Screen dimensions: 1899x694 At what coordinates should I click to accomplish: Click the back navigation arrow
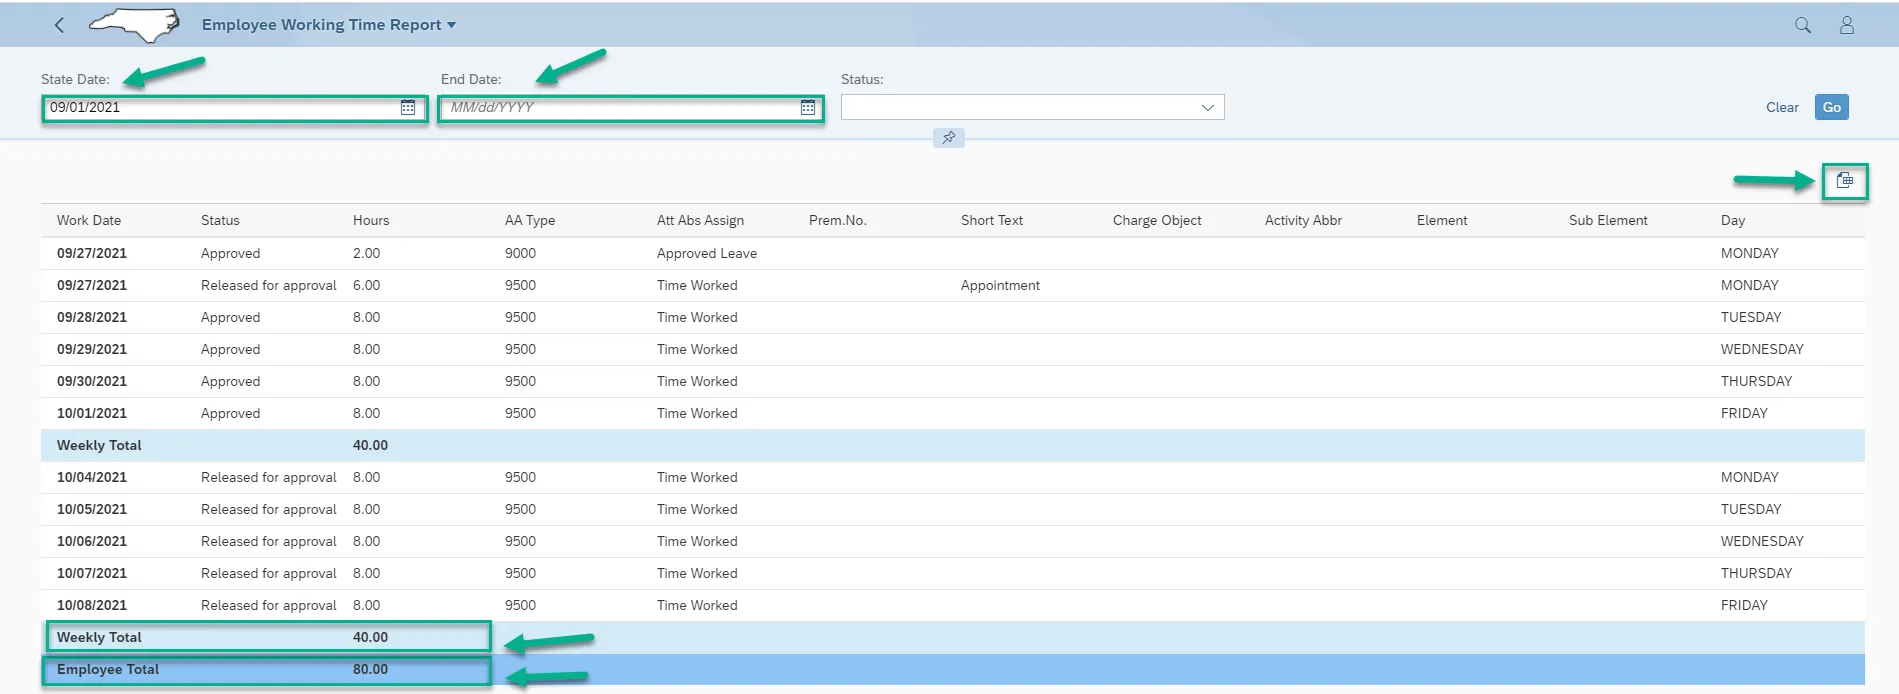59,25
